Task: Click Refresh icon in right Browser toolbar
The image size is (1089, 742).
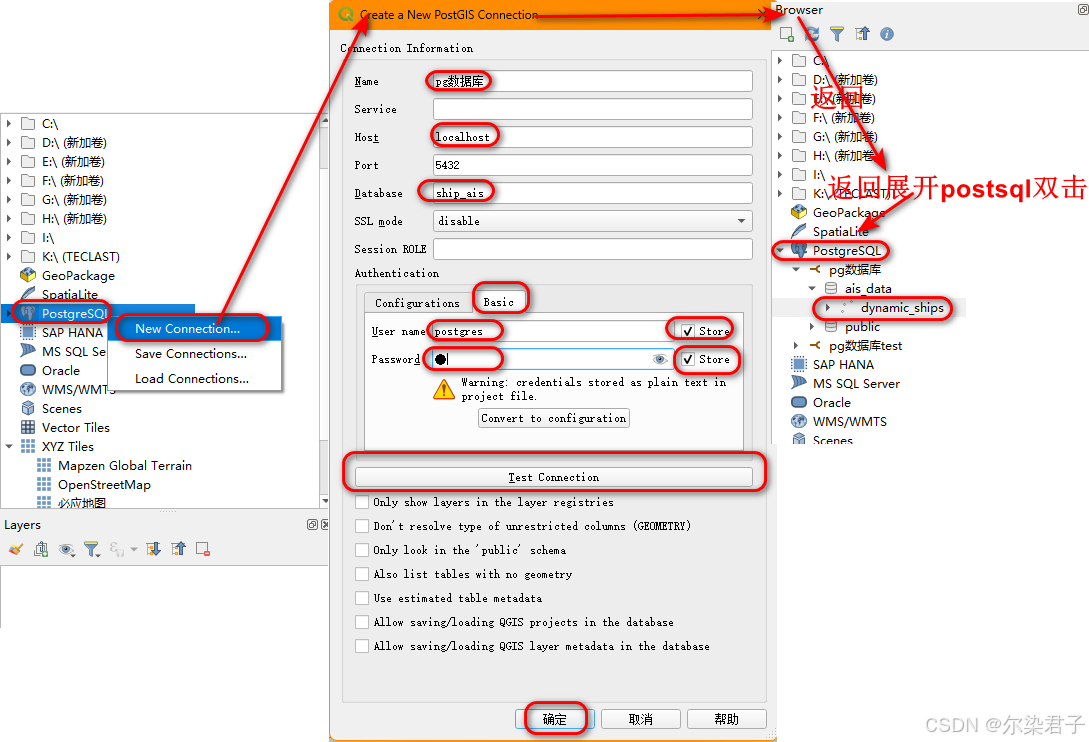Action: [x=812, y=34]
